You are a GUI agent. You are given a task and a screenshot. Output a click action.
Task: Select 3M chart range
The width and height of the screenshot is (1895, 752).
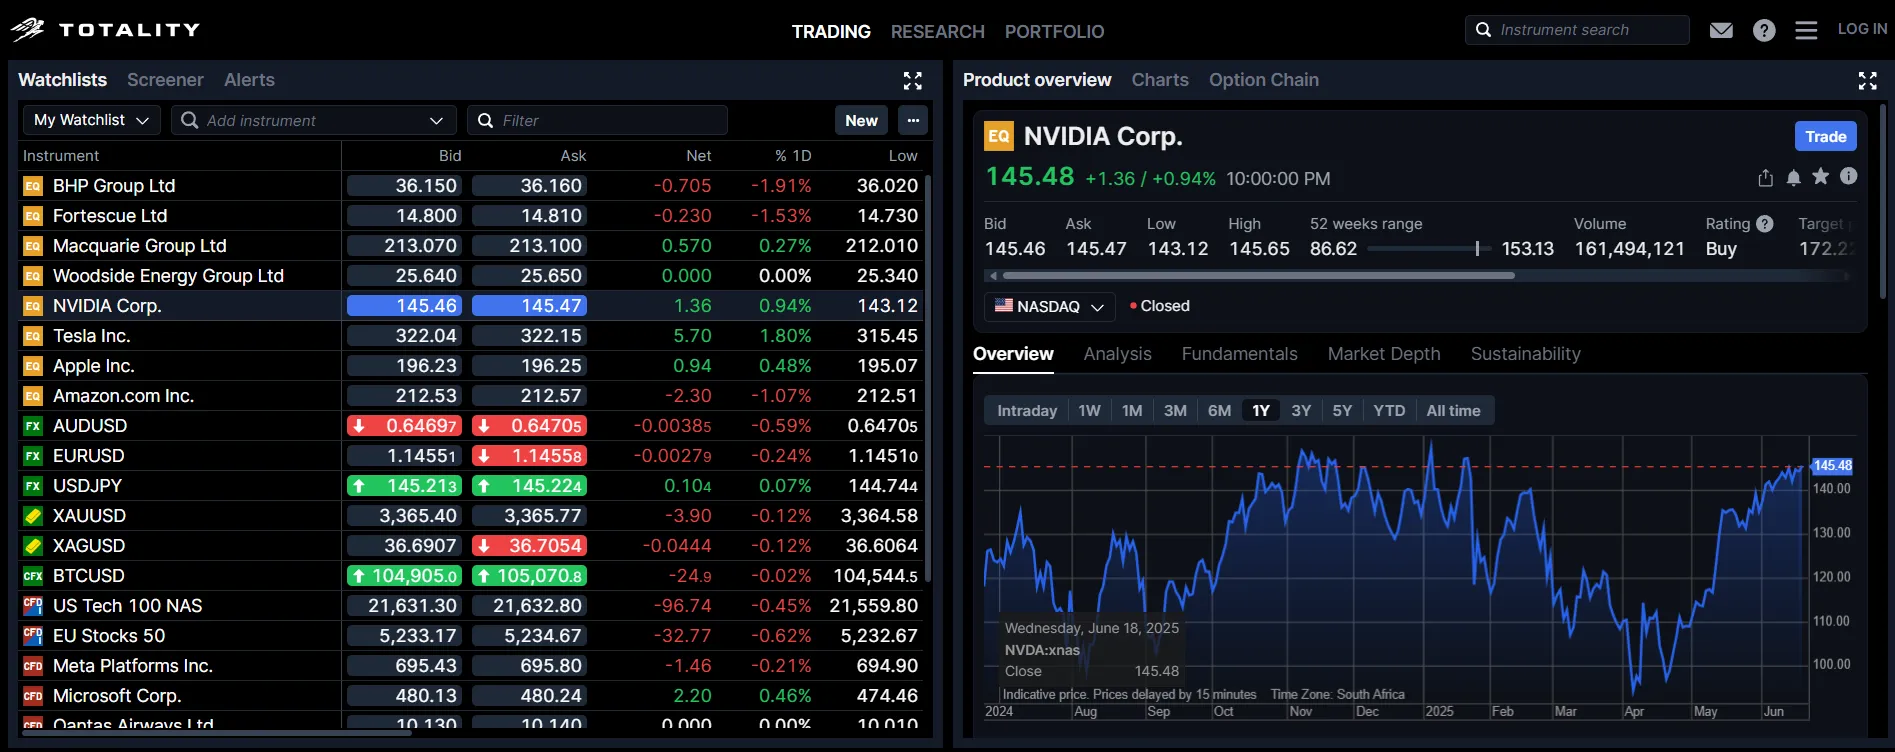[1175, 411]
